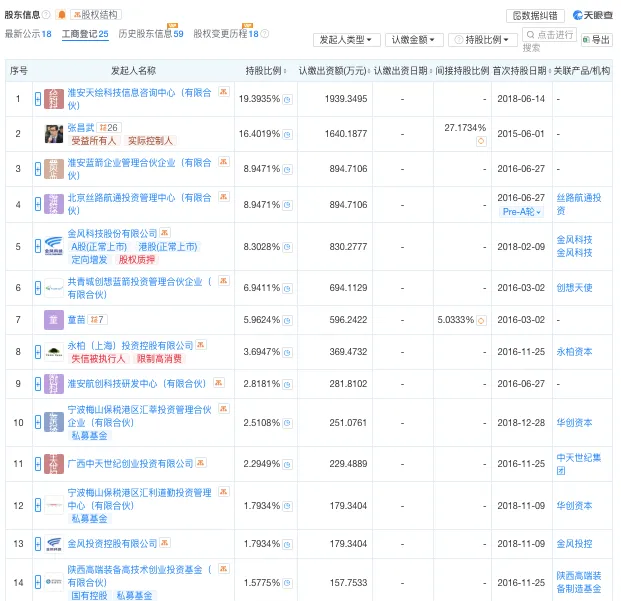
Task: Click the 数据纠错 data correction button
Action: tap(535, 16)
